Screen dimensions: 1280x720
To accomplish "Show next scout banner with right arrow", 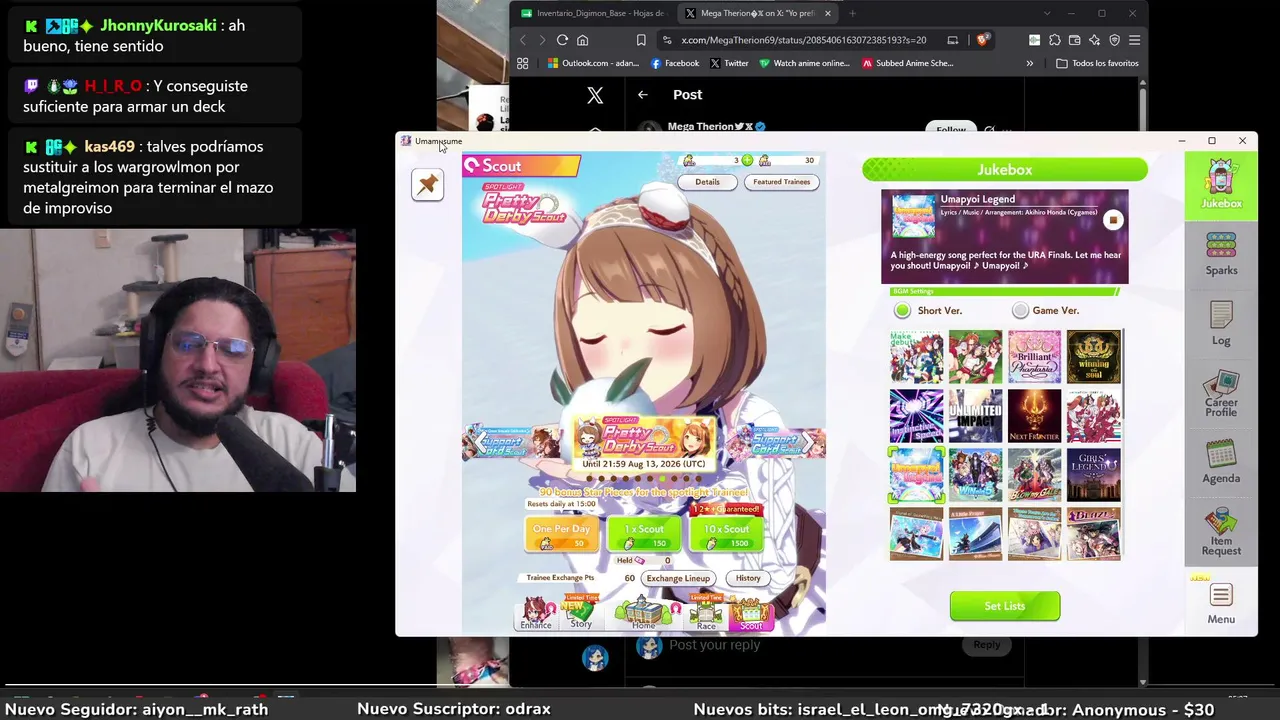I will [808, 441].
